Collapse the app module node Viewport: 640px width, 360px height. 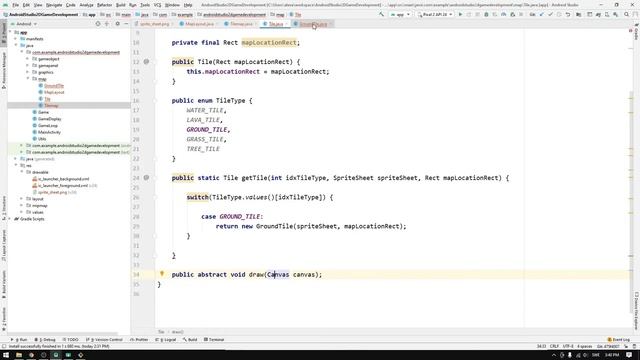click(11, 32)
